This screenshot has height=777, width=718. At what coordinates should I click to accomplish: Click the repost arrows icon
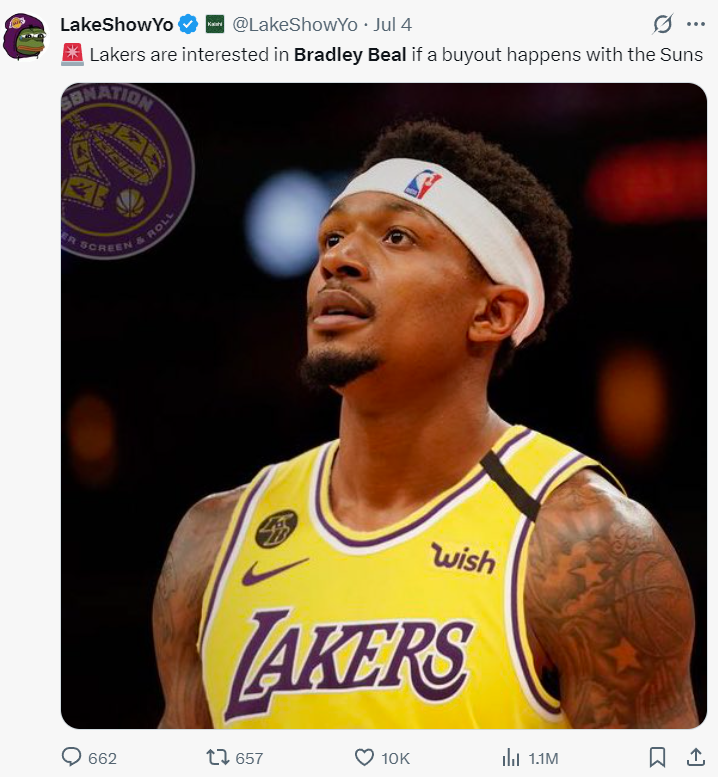coord(218,757)
